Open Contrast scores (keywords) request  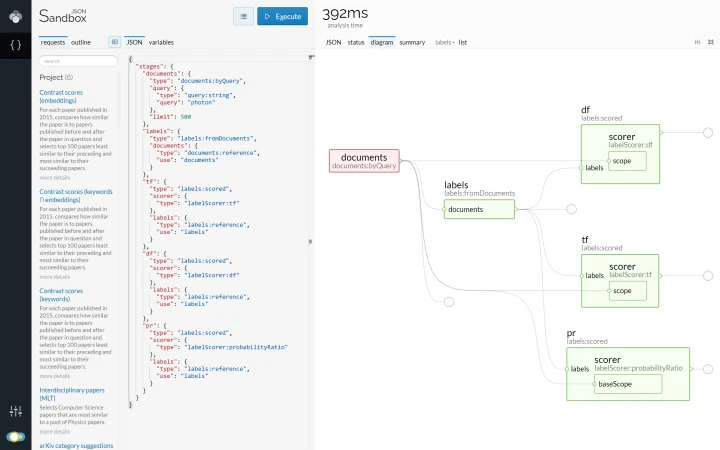(61, 295)
